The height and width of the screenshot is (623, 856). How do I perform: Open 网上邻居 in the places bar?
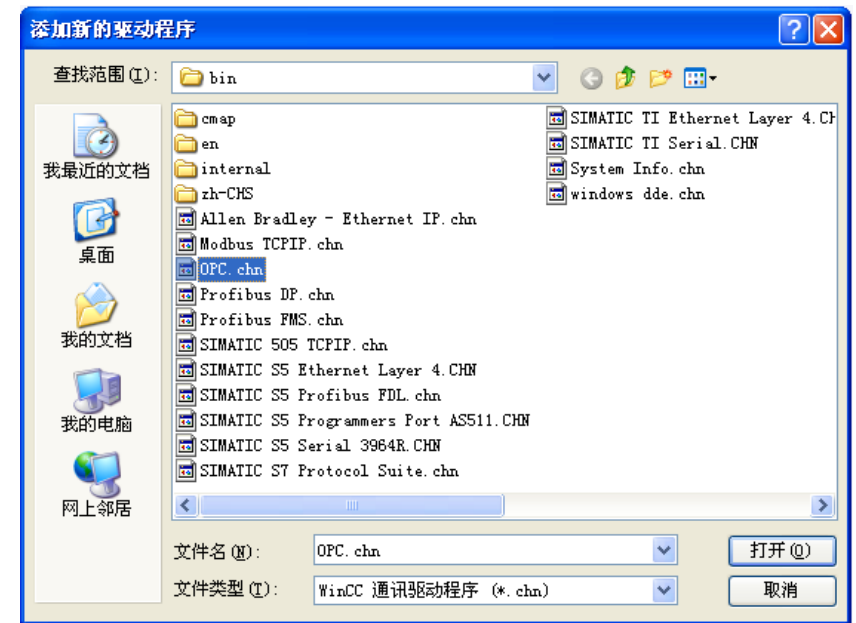tap(97, 485)
